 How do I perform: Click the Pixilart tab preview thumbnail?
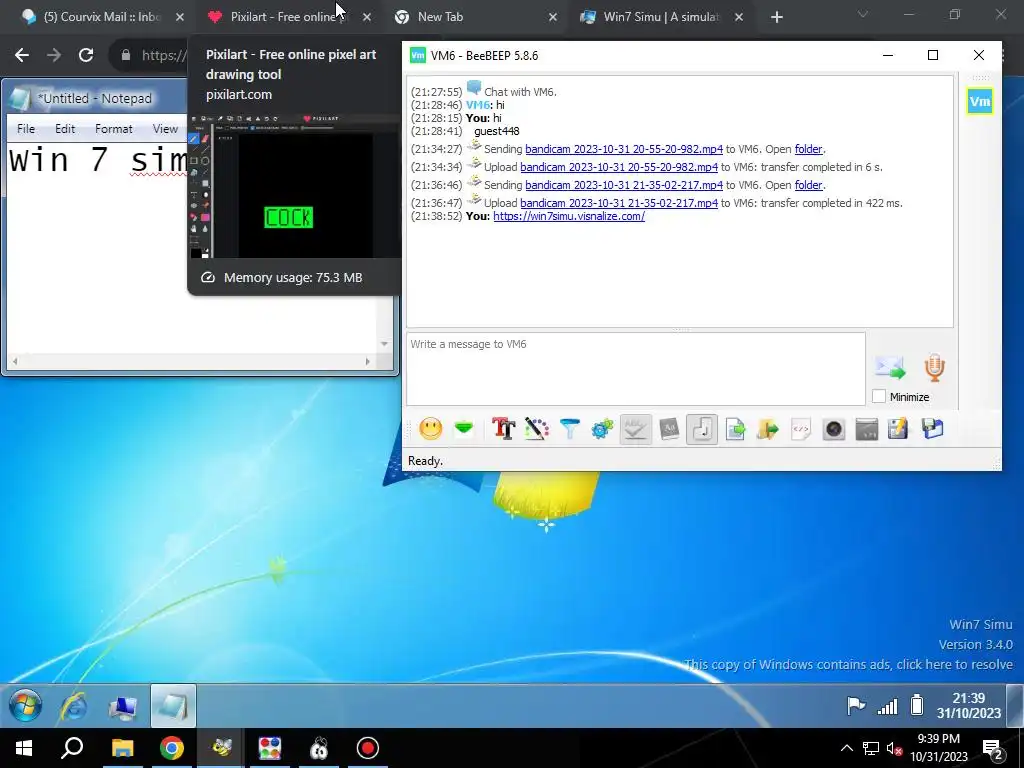294,186
